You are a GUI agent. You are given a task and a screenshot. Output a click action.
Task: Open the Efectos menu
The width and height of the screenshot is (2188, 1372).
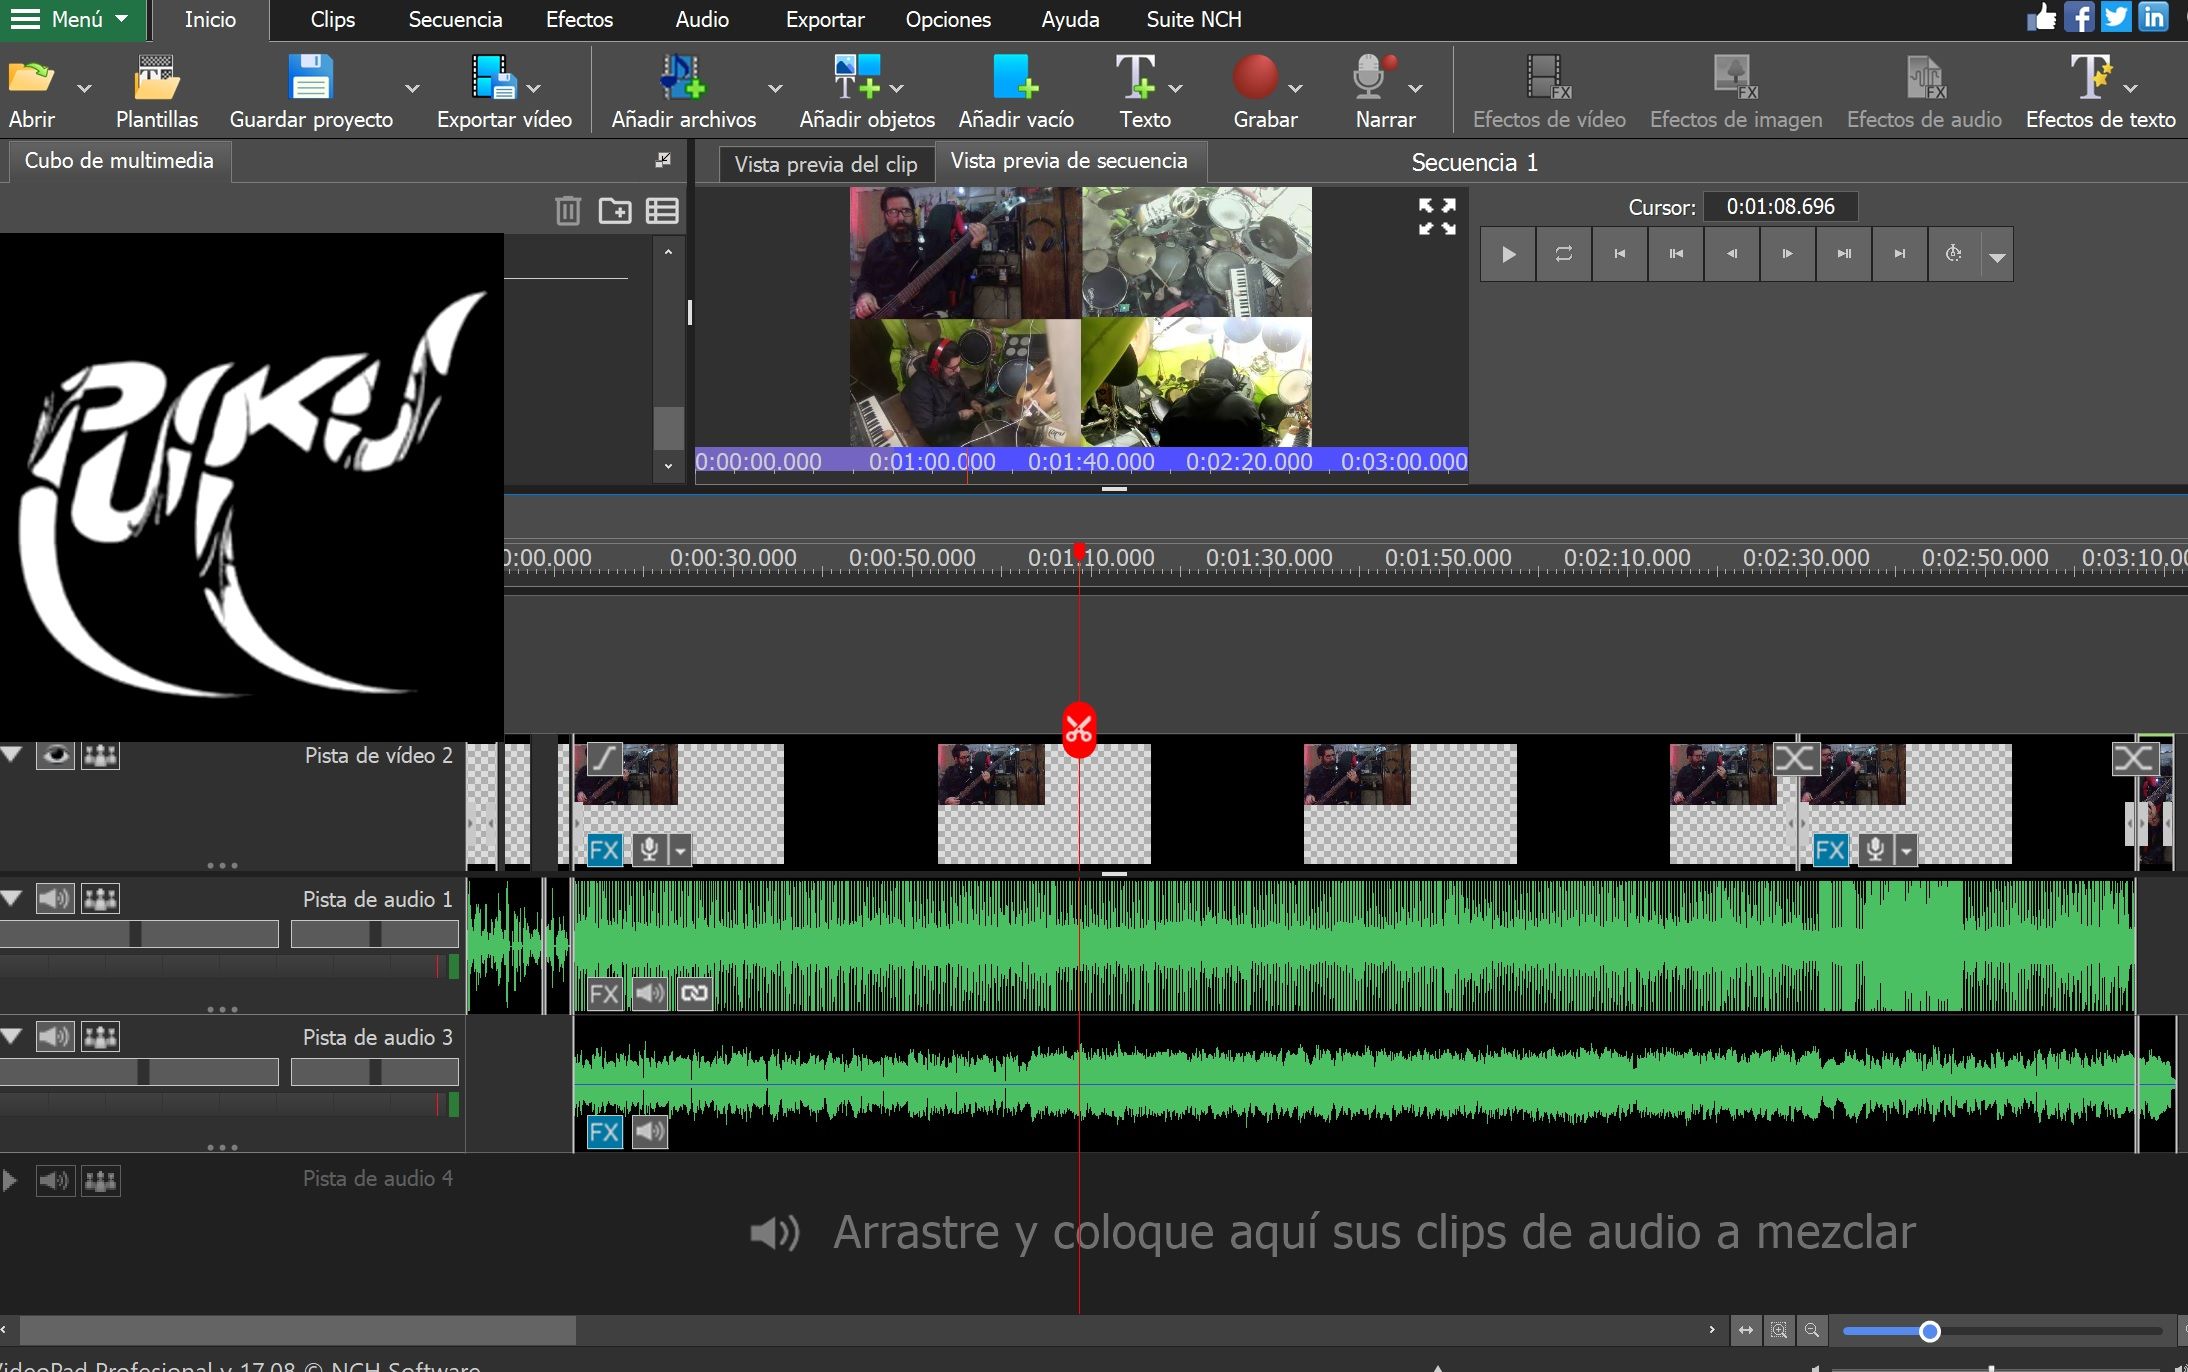click(579, 19)
